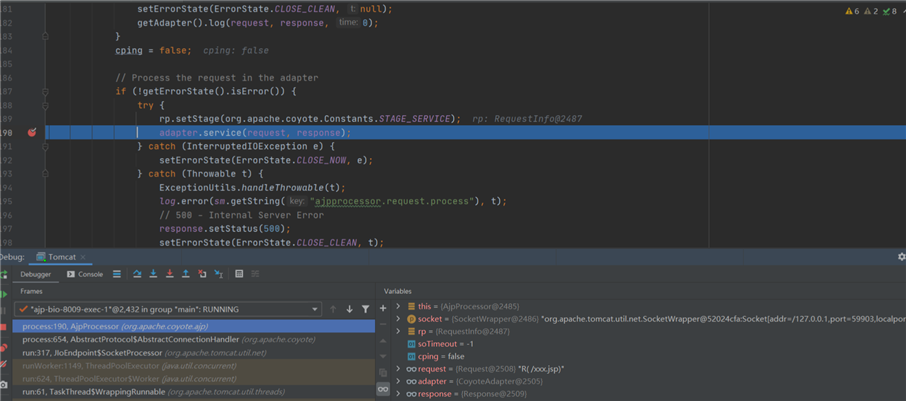Click the rp.setStage code line
Screen dimensions: 906x401
(x=310, y=119)
